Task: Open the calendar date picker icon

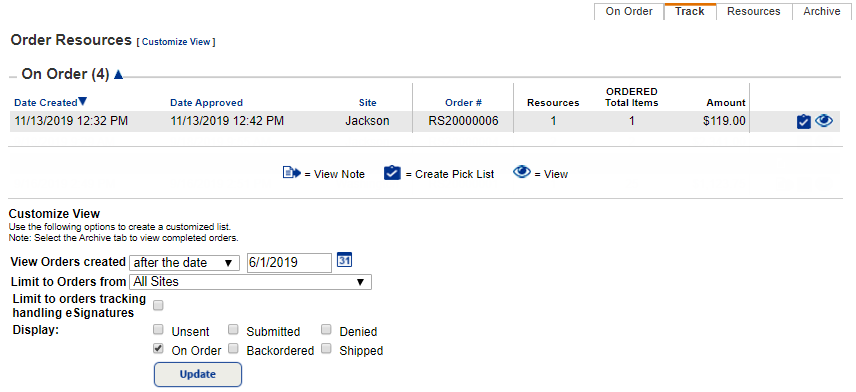Action: [x=344, y=261]
